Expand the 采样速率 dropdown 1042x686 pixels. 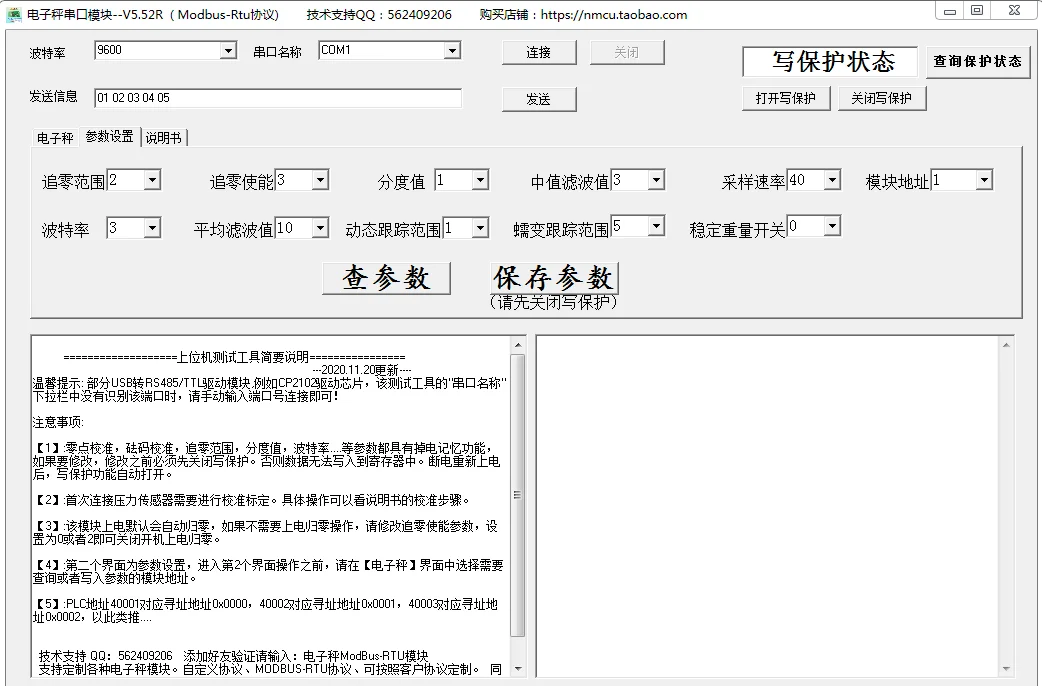[x=832, y=180]
